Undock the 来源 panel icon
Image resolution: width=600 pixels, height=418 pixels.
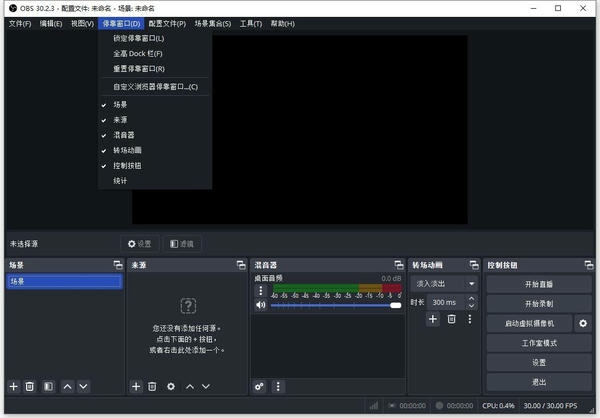(241, 265)
